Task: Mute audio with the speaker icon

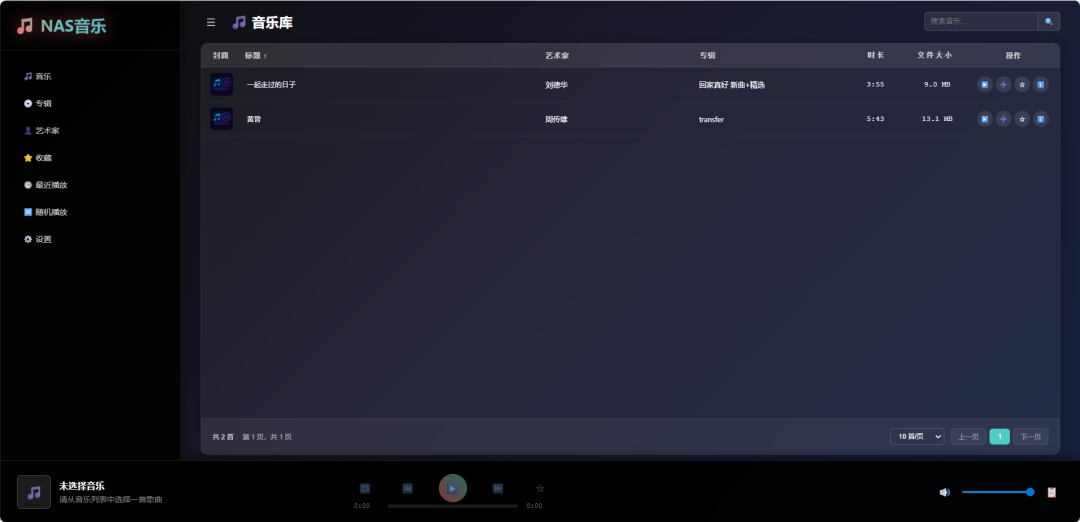Action: [x=944, y=492]
